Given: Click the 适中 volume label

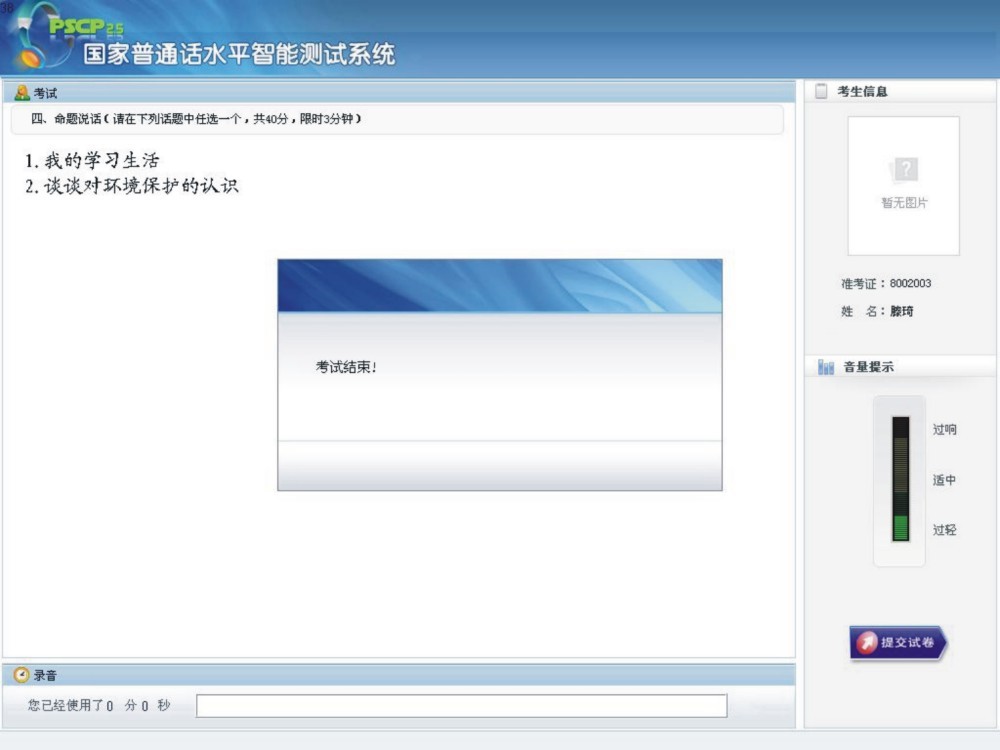Looking at the screenshot, I should (x=944, y=480).
